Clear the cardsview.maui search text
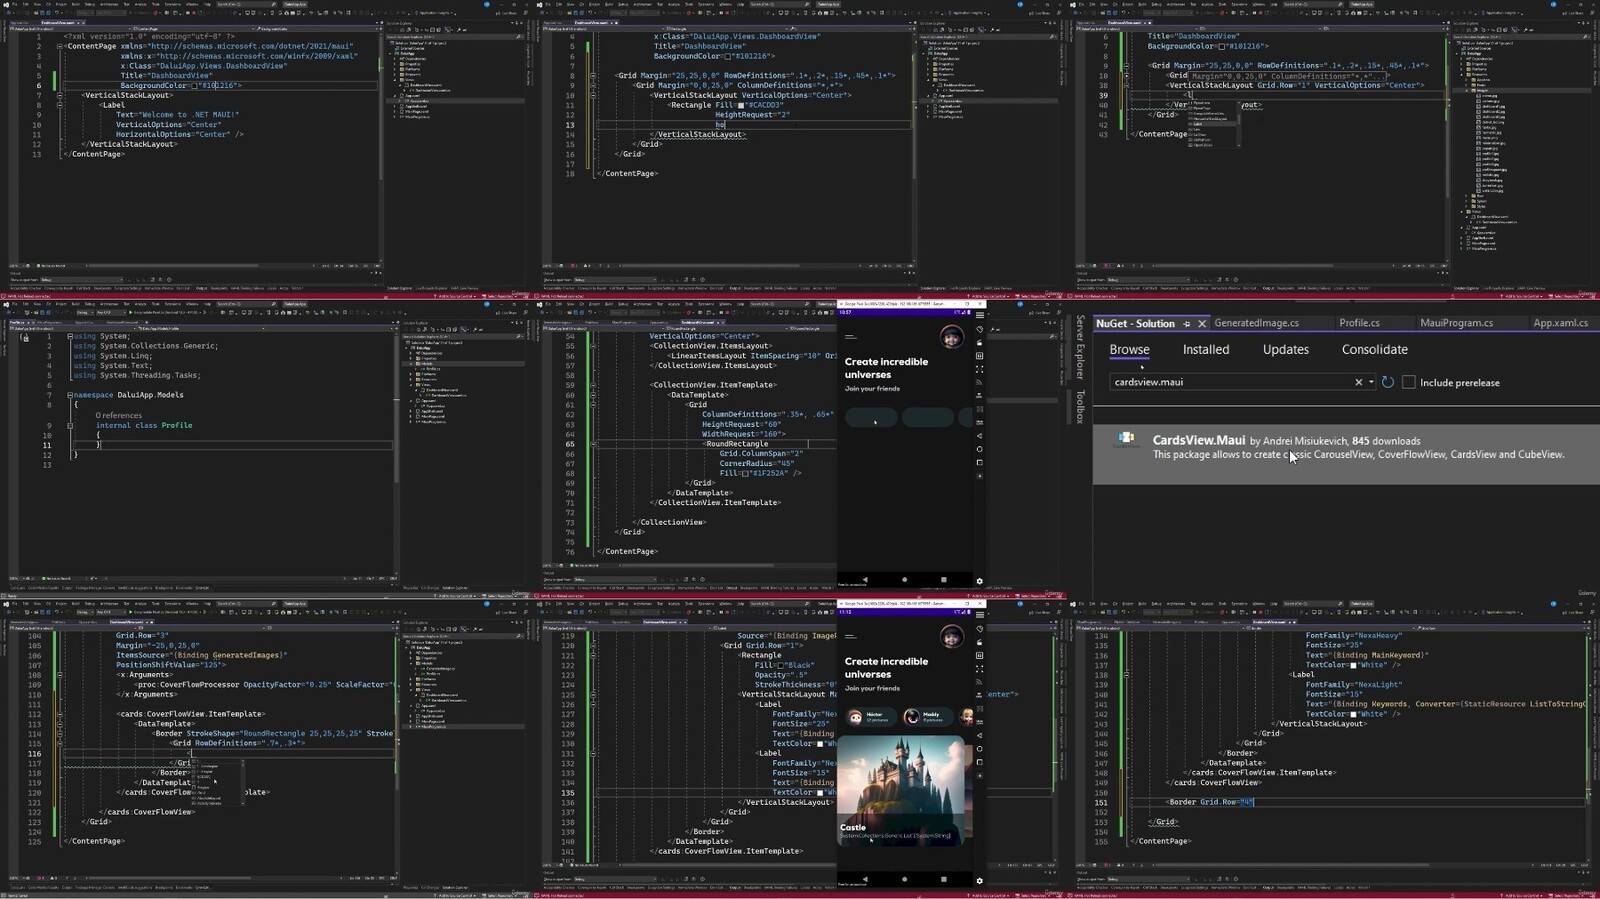 pyautogui.click(x=1358, y=382)
